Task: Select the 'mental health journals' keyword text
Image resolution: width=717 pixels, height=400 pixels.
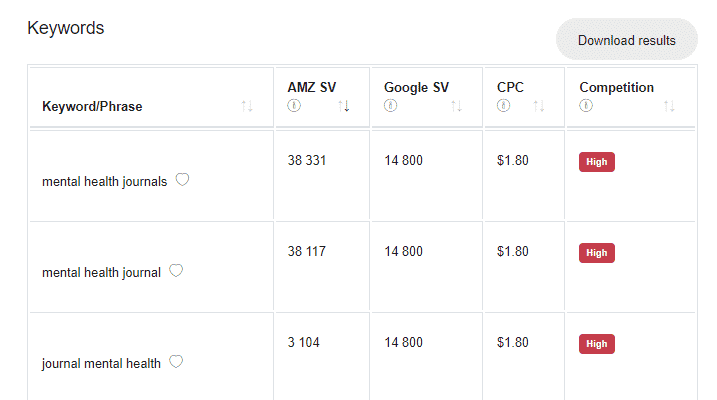Action: (x=105, y=182)
